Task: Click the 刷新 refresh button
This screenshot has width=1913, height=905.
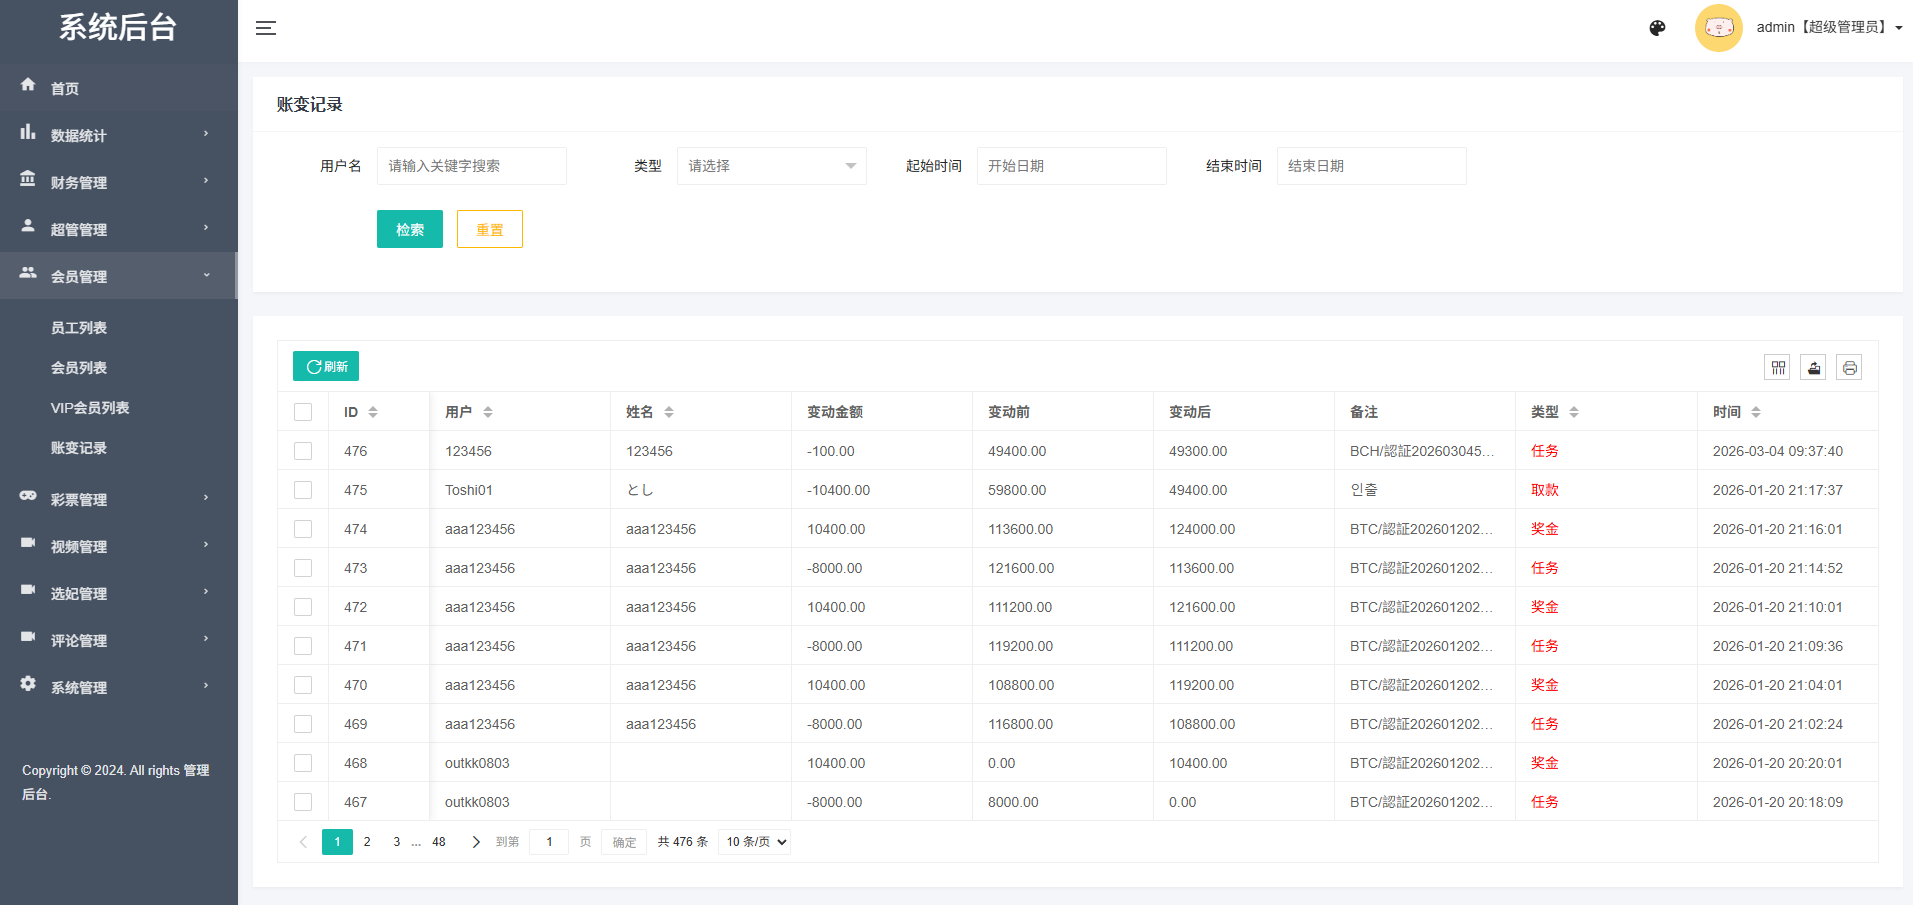Action: tap(326, 366)
